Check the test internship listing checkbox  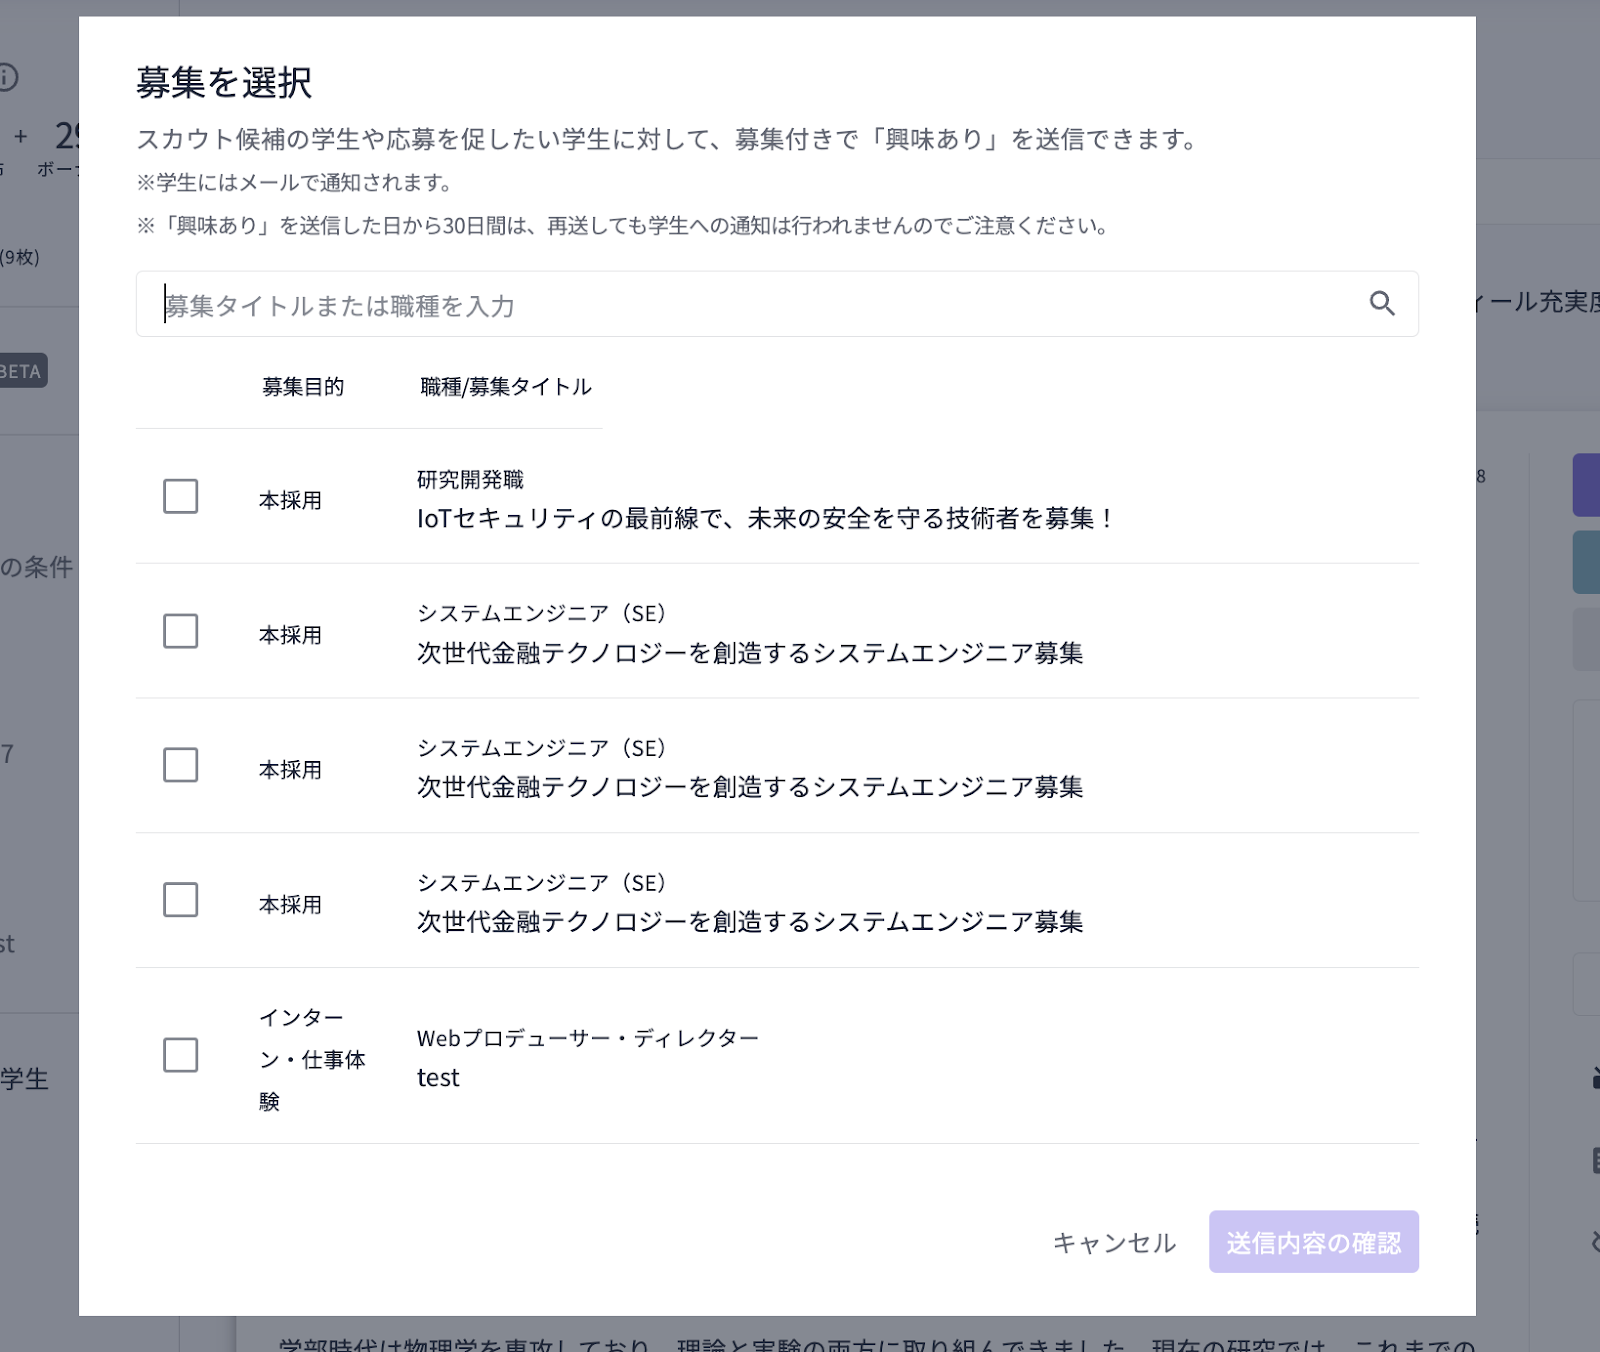pyautogui.click(x=181, y=1055)
